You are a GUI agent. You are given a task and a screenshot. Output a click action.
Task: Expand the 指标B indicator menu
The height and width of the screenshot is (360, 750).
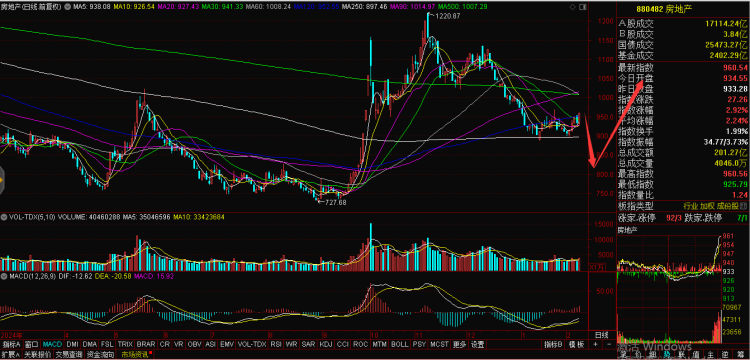552,344
